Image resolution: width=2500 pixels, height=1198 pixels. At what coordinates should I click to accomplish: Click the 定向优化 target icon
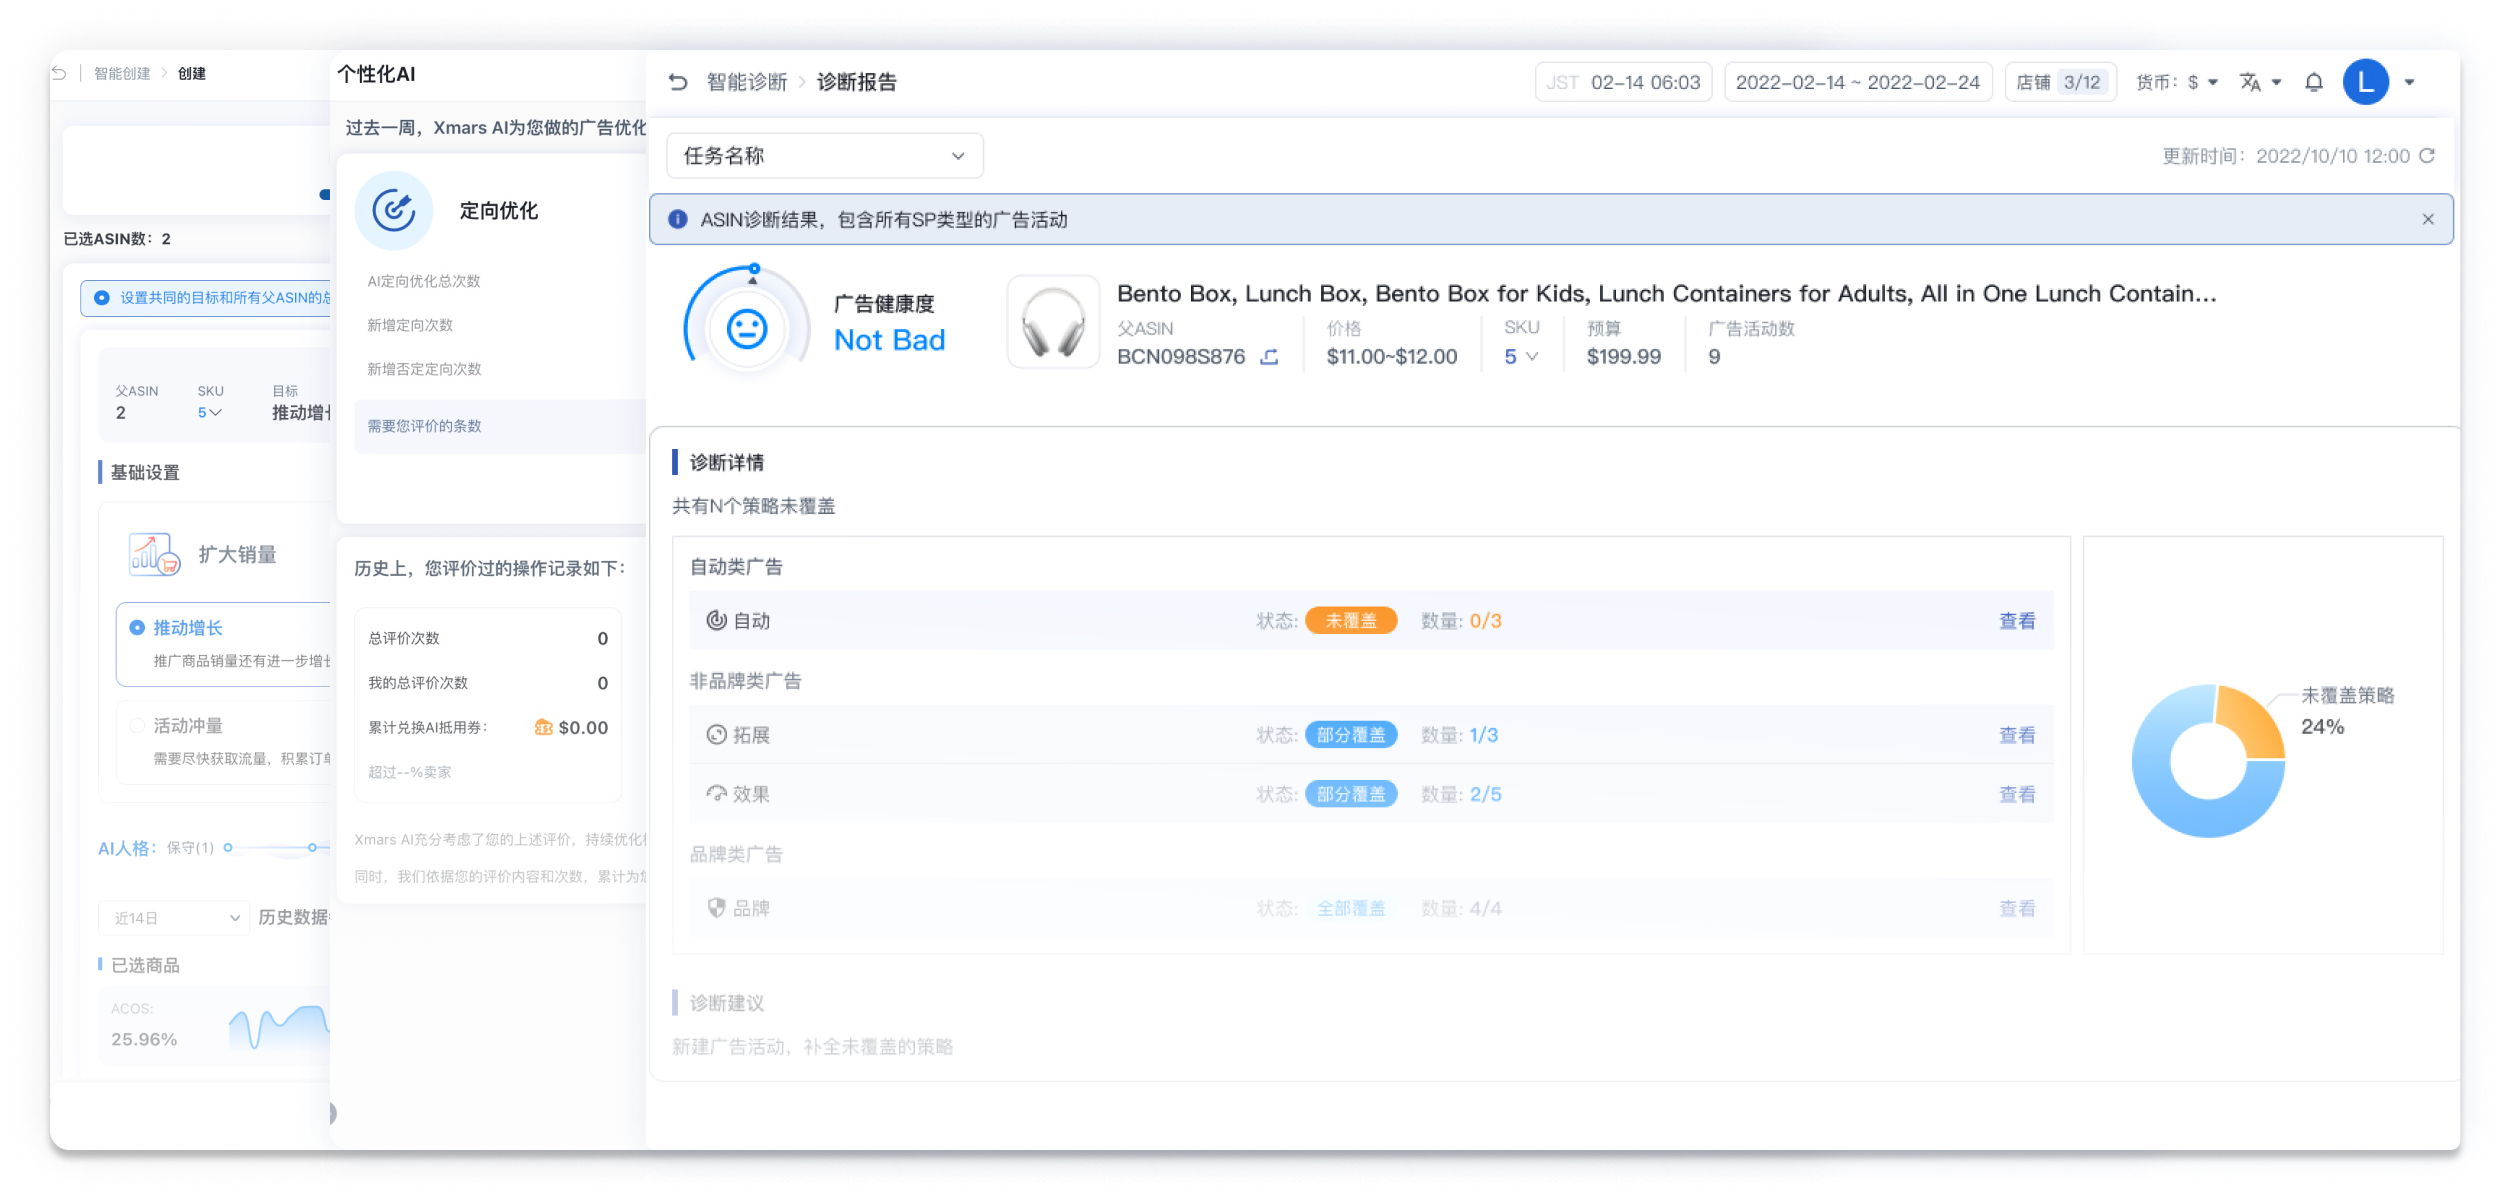pos(394,210)
